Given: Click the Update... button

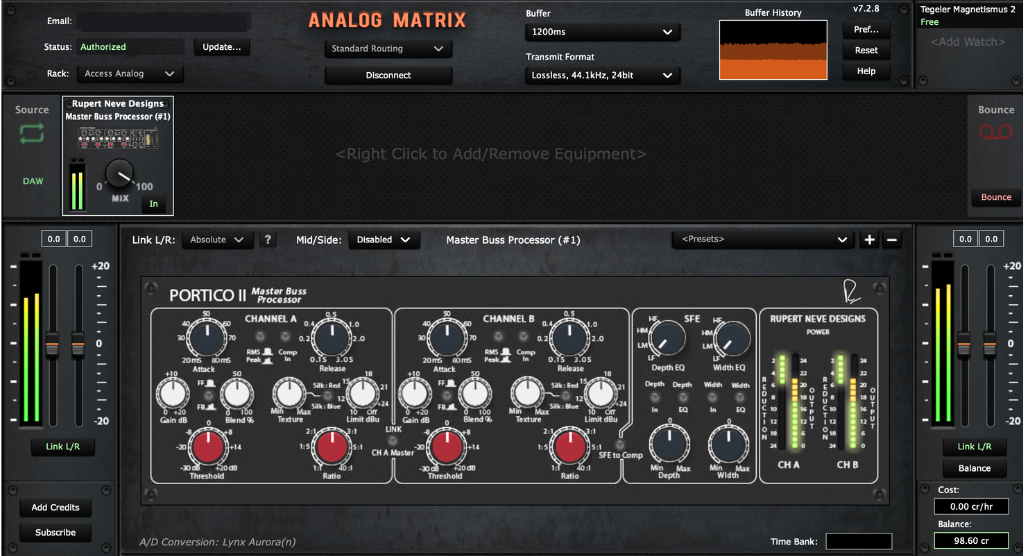Looking at the screenshot, I should click(x=221, y=47).
